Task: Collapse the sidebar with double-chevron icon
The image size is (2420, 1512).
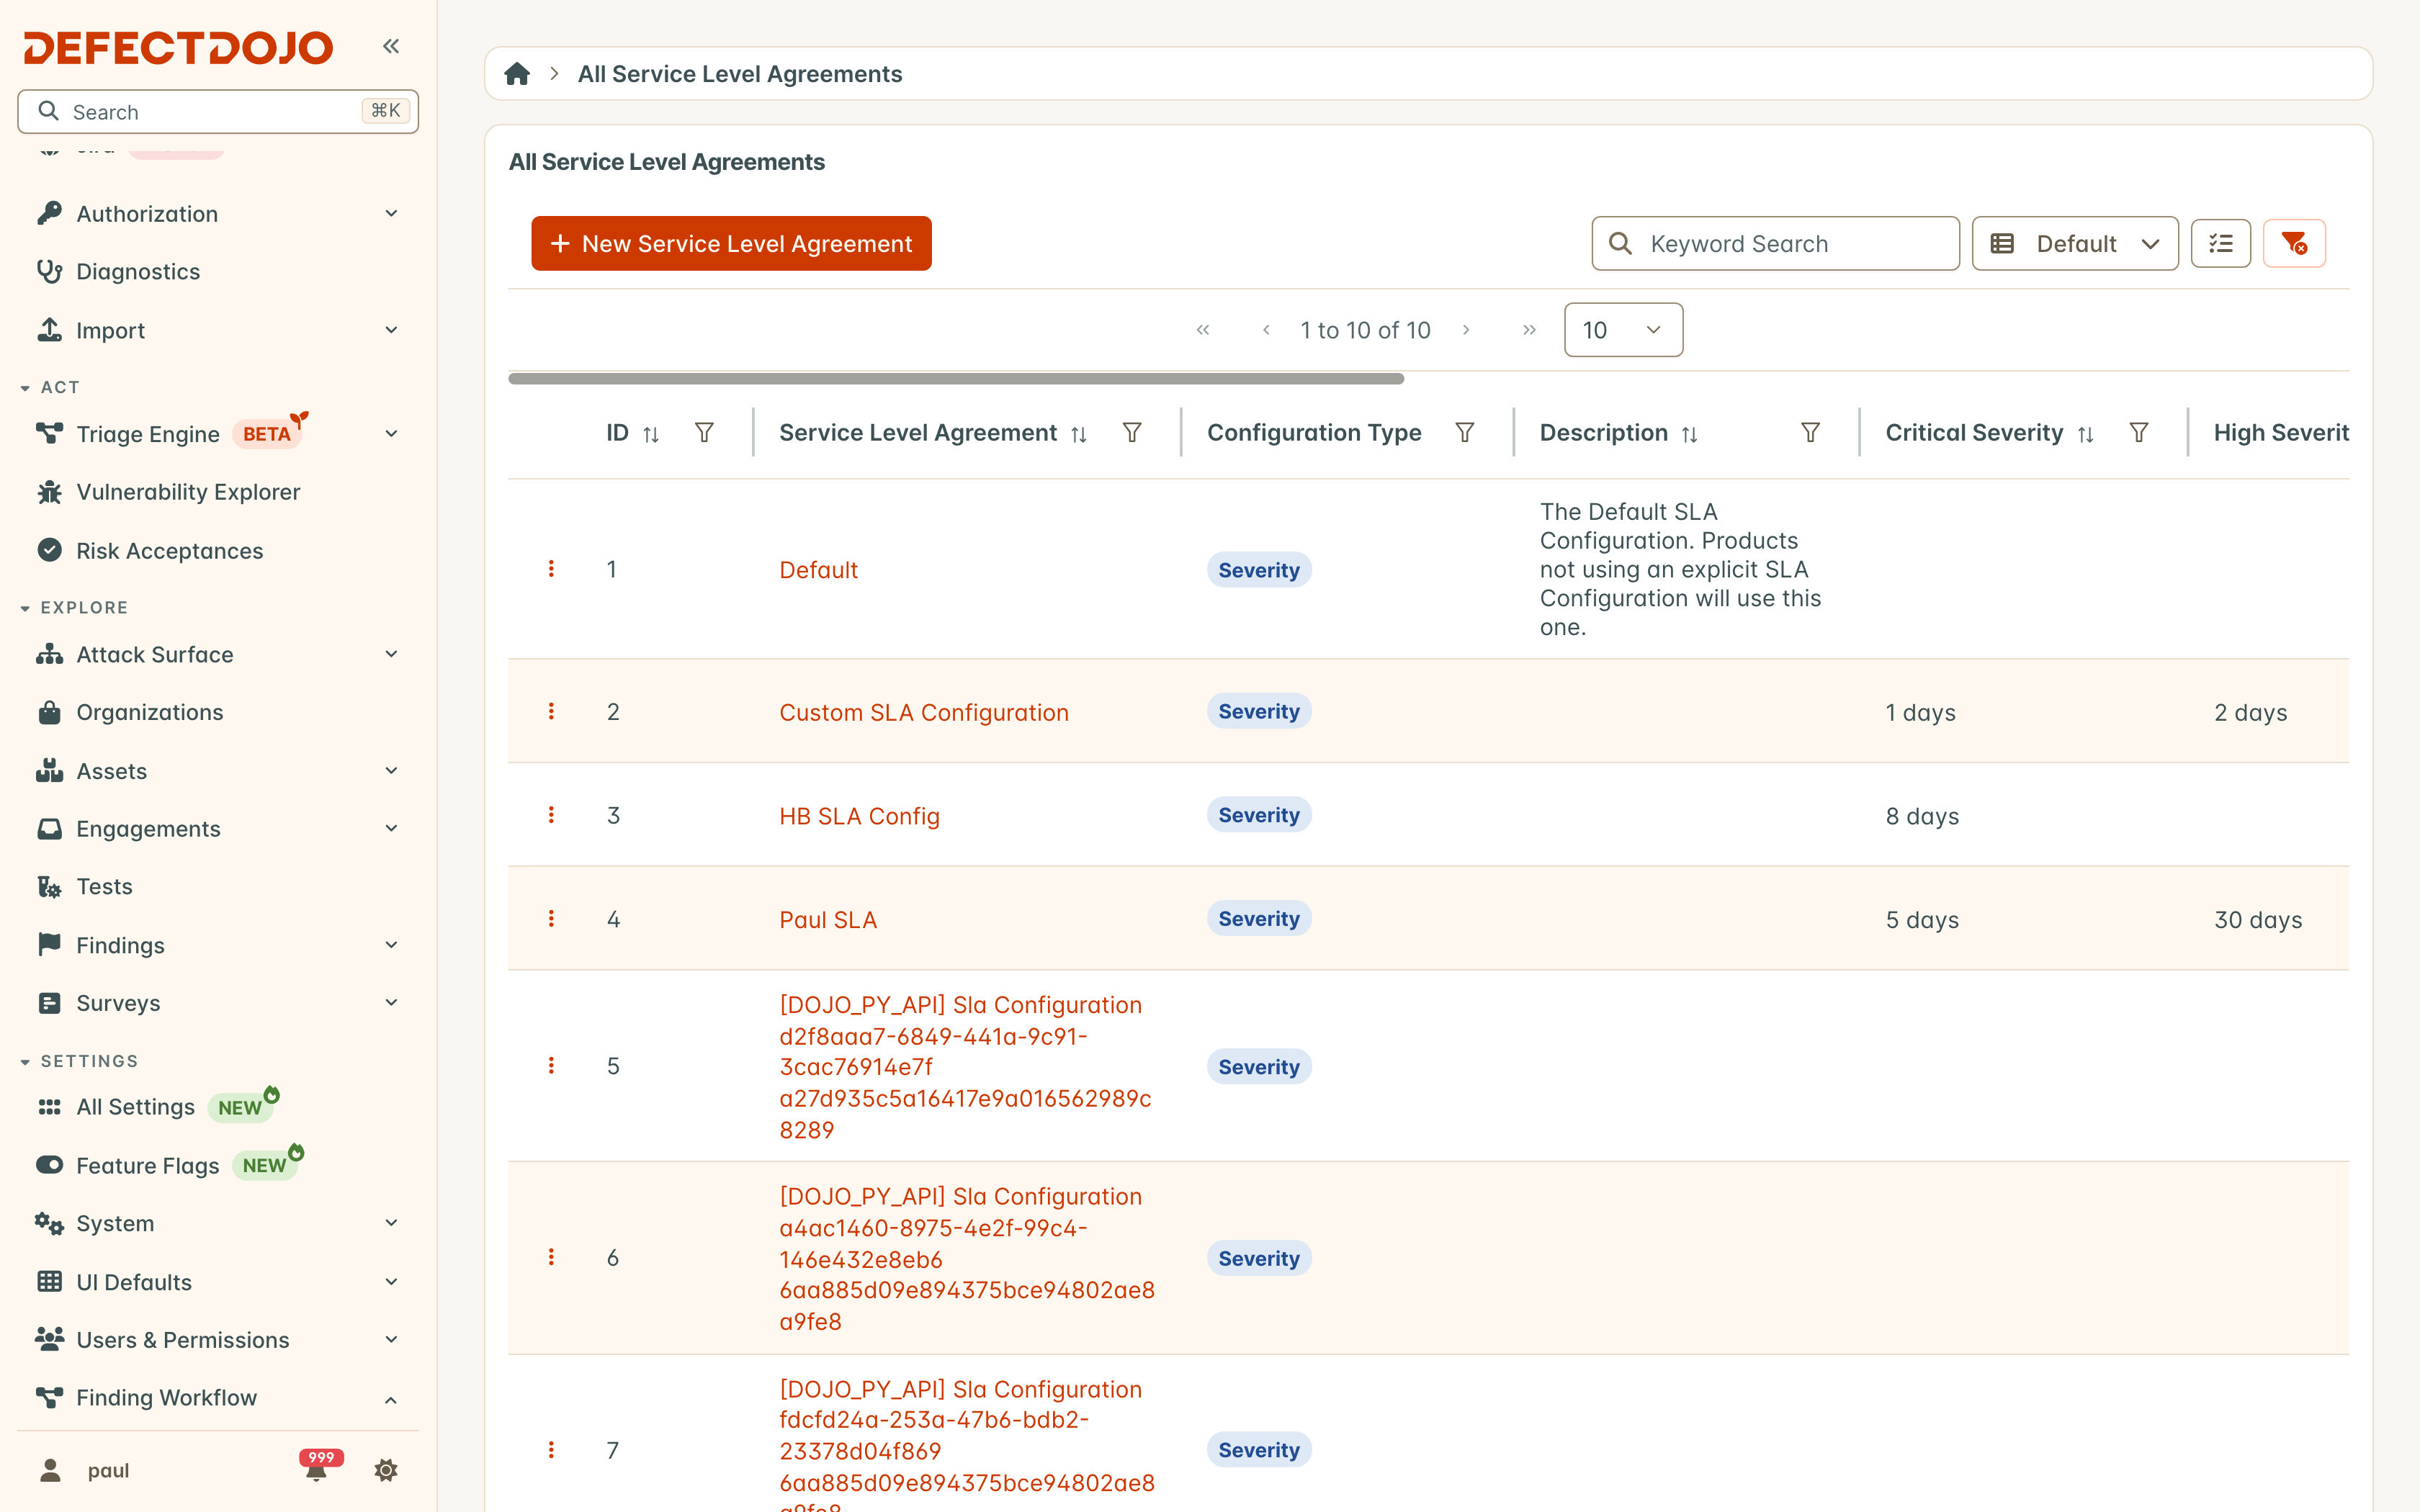Action: (391, 46)
